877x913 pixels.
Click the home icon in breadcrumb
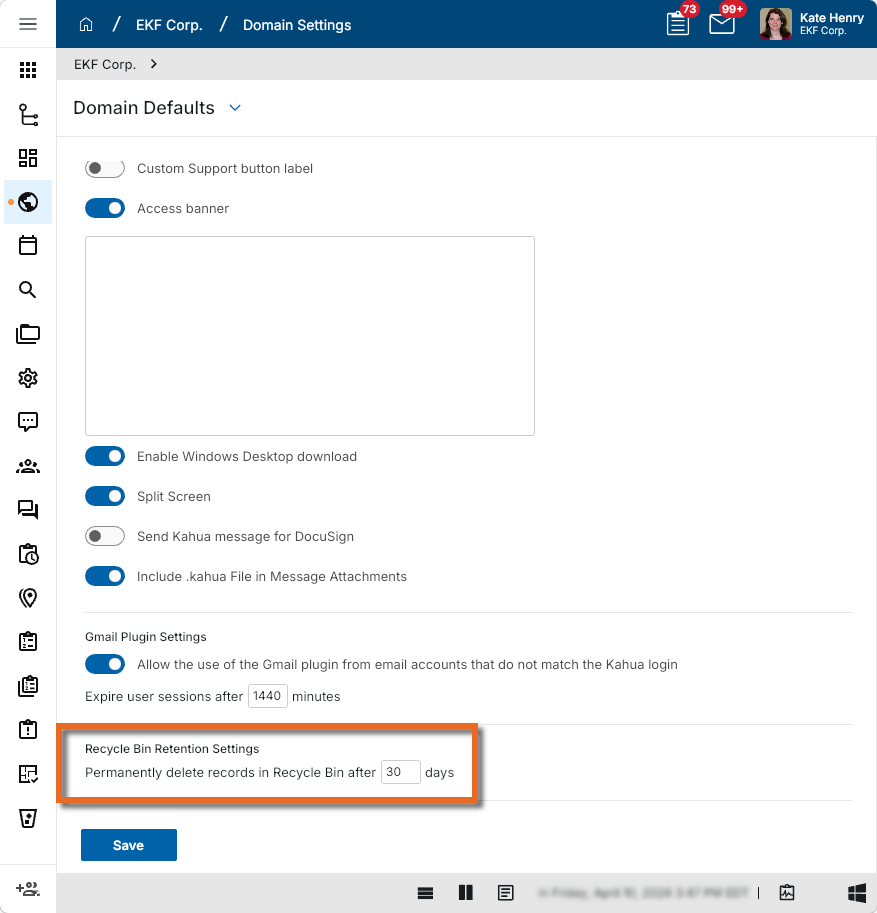[x=87, y=25]
